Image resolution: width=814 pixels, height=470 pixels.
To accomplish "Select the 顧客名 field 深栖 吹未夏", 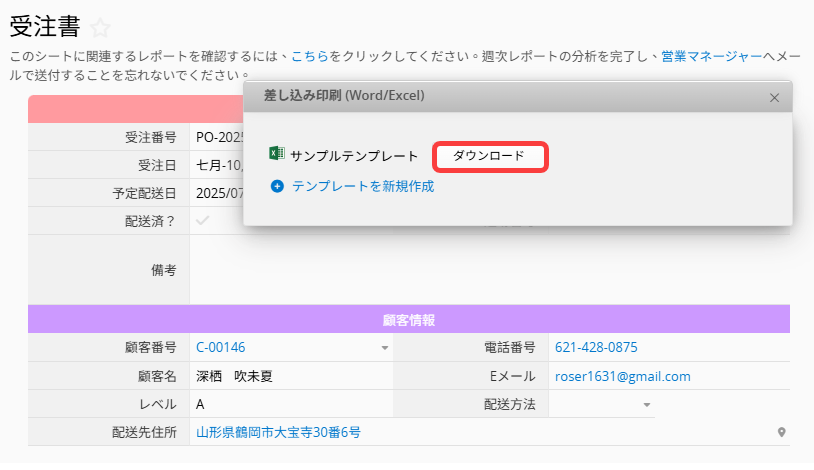I will click(x=234, y=377).
